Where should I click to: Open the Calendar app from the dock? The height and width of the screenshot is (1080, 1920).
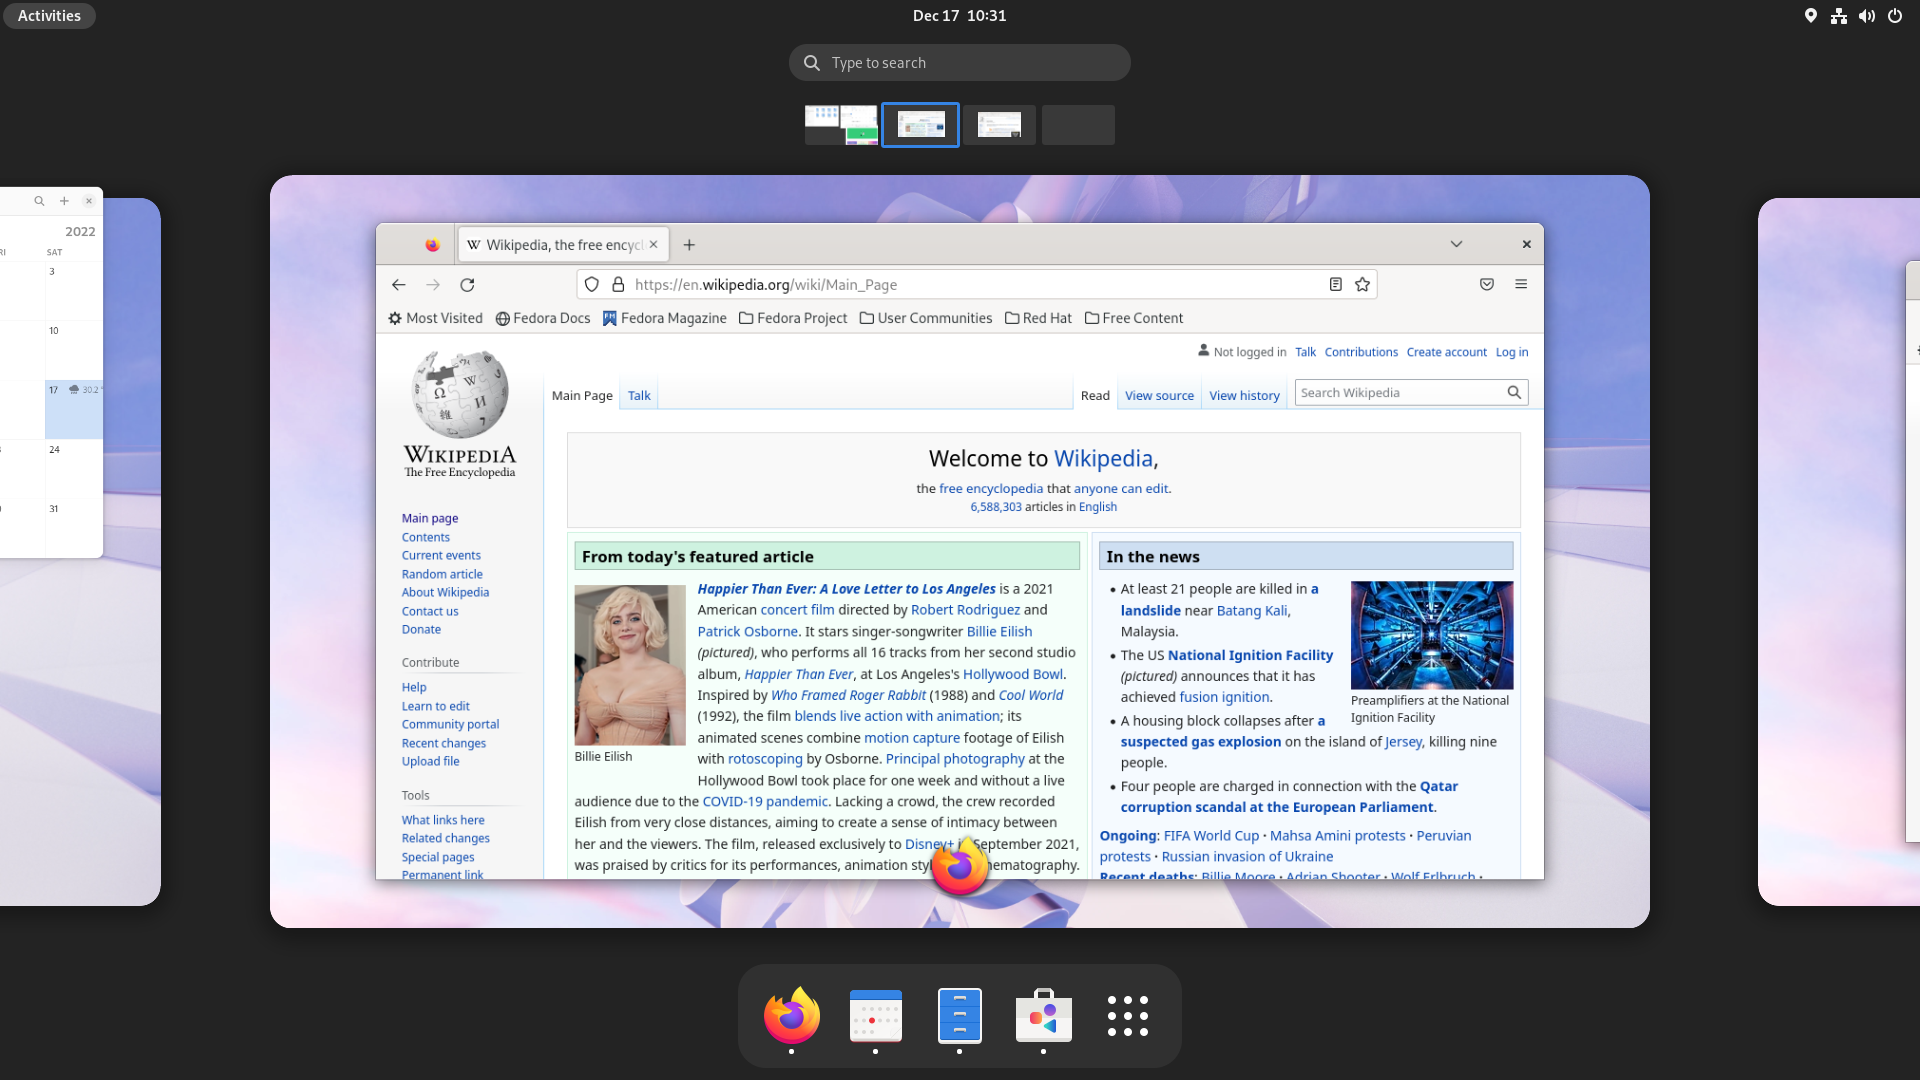point(875,1015)
